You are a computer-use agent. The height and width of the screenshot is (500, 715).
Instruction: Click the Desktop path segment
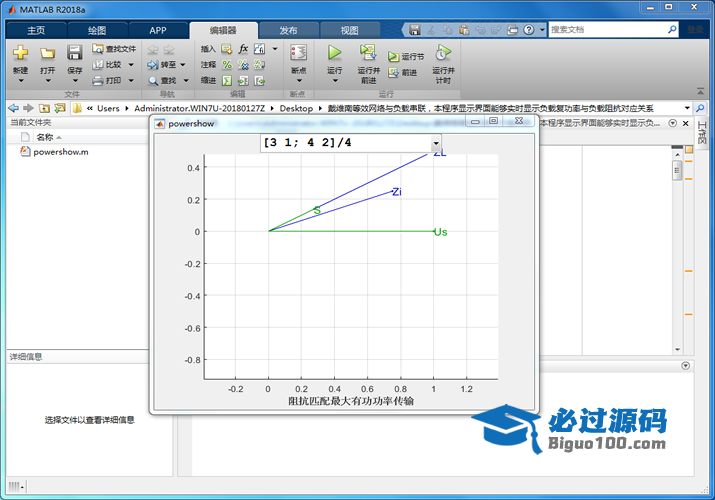tap(296, 108)
